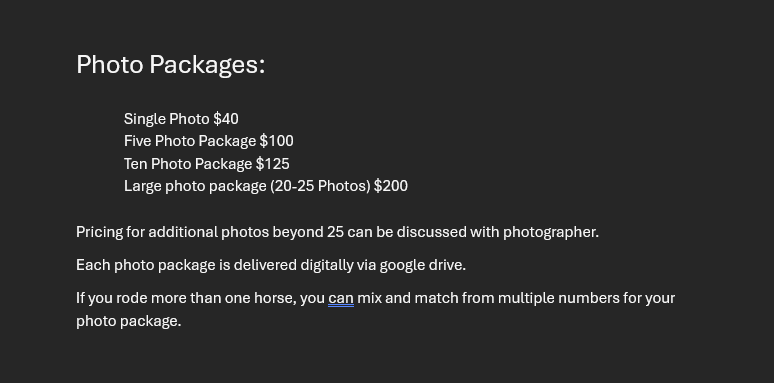Click the '$125' price text
The height and width of the screenshot is (383, 774).
pyautogui.click(x=272, y=164)
